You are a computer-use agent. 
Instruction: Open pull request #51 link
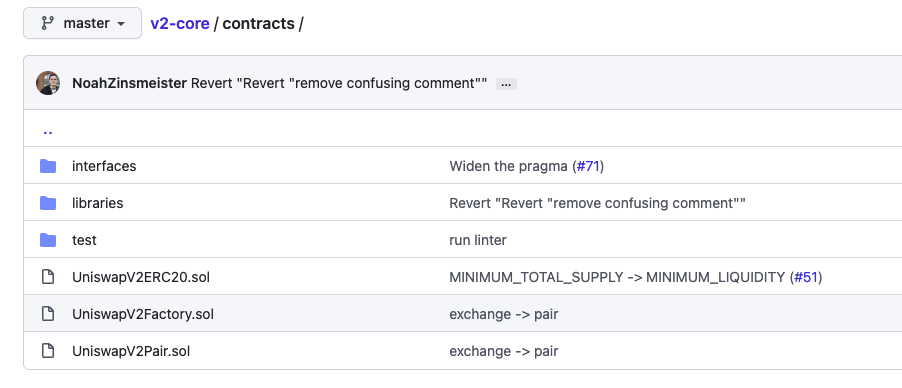pyautogui.click(x=806, y=277)
